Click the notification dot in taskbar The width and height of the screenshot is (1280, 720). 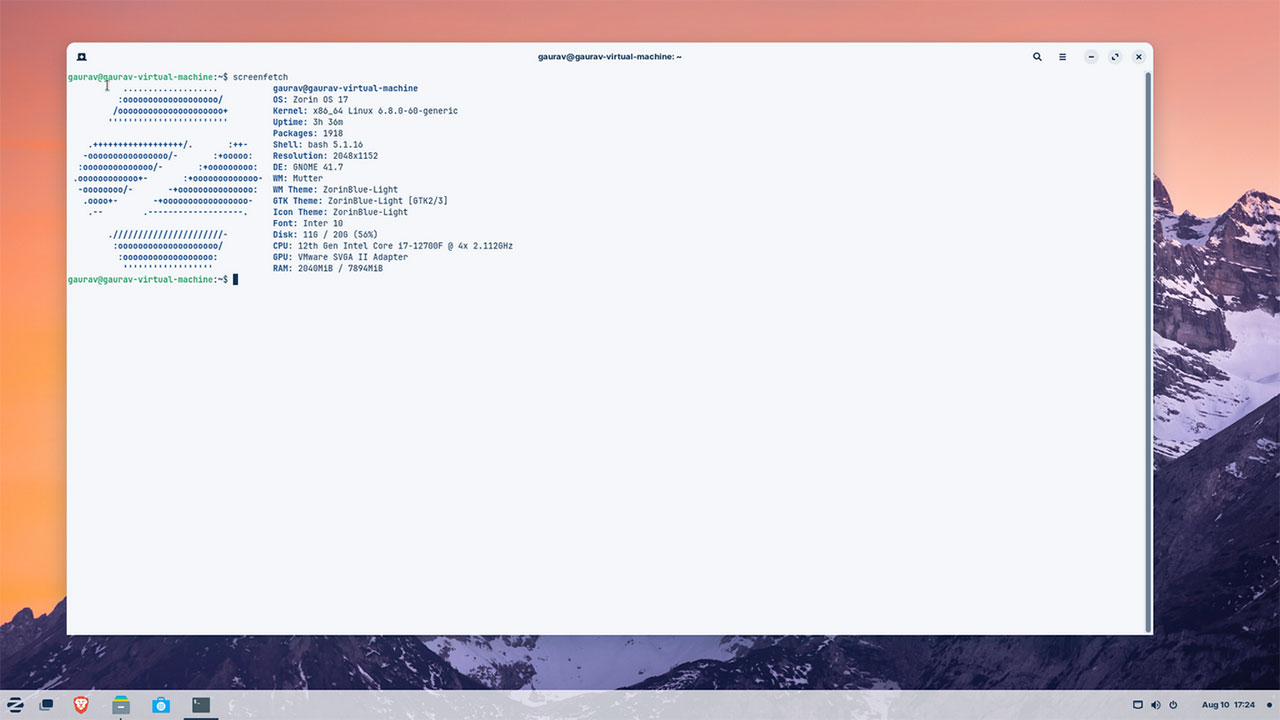coord(1269,705)
